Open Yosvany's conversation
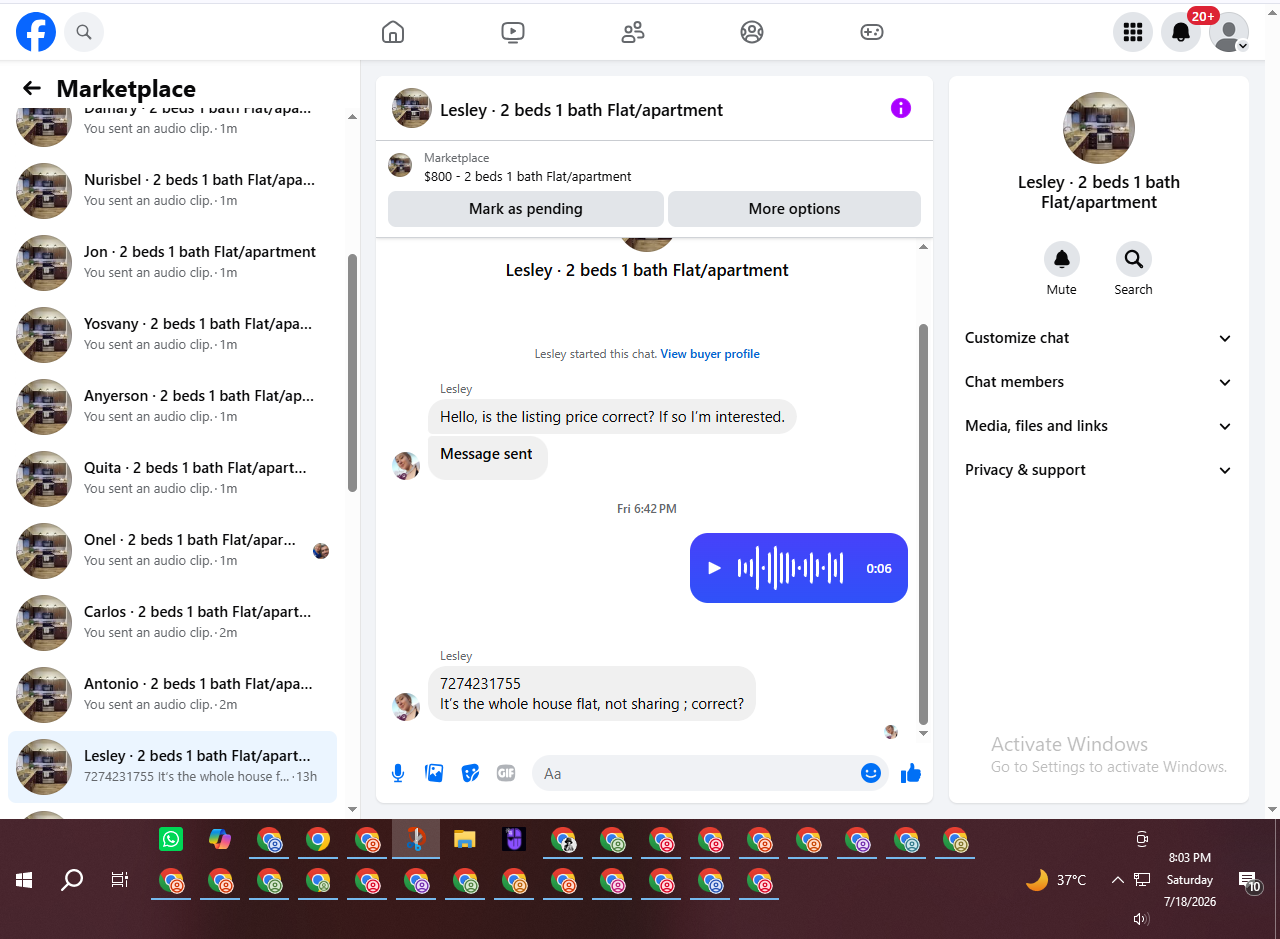The height and width of the screenshot is (939, 1280). (172, 333)
